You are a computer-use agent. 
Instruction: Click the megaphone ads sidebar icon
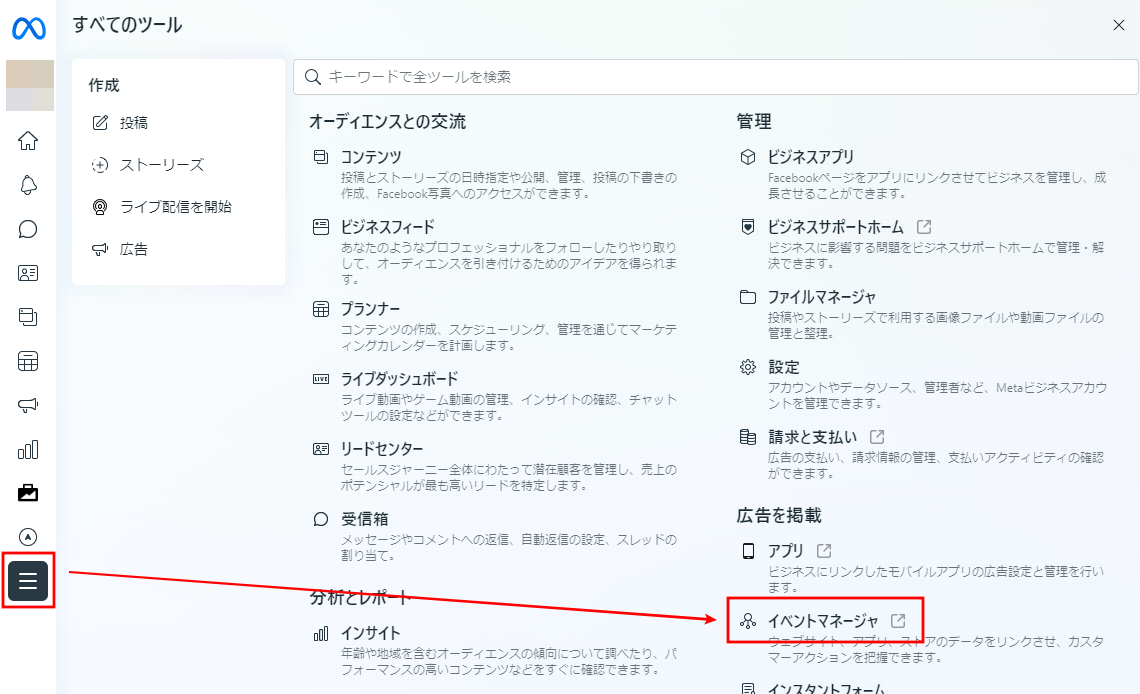click(28, 405)
